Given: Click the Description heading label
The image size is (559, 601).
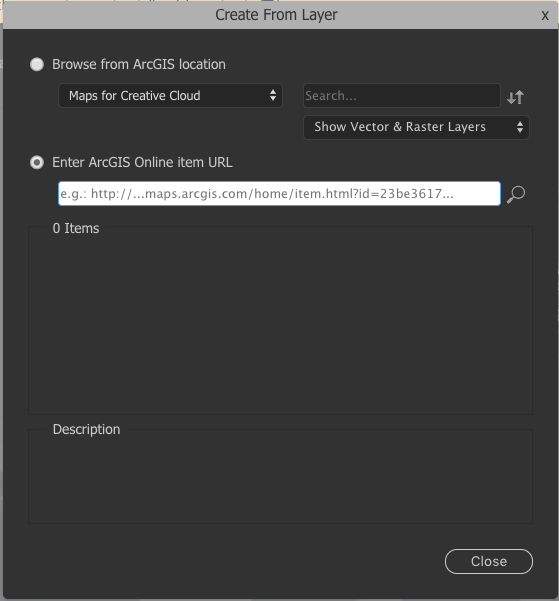Looking at the screenshot, I should click(86, 429).
